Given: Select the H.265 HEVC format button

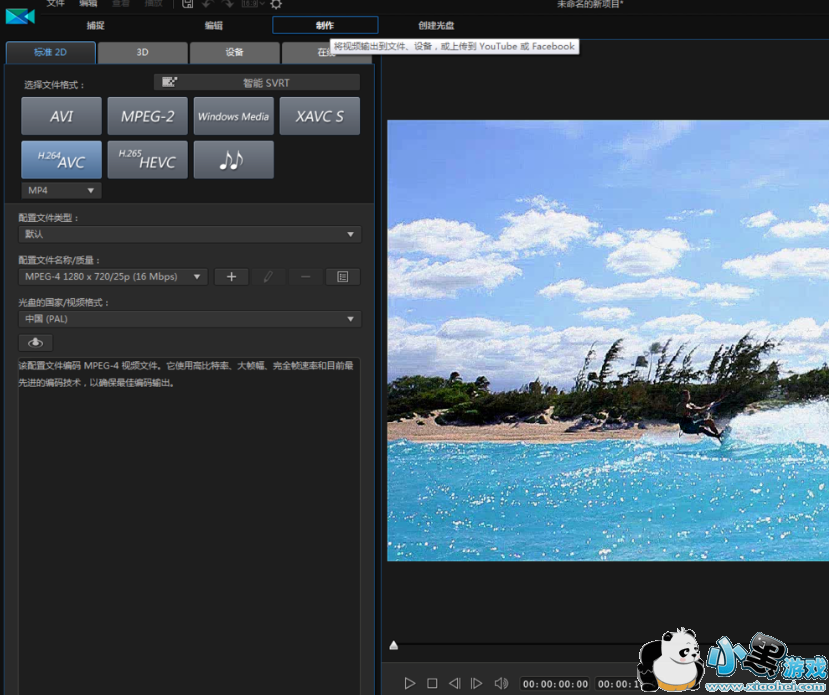Looking at the screenshot, I should [147, 159].
